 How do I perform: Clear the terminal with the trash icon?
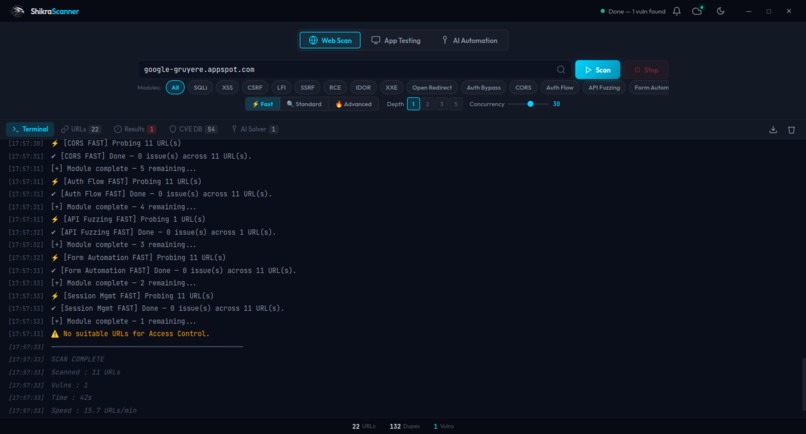tap(791, 130)
